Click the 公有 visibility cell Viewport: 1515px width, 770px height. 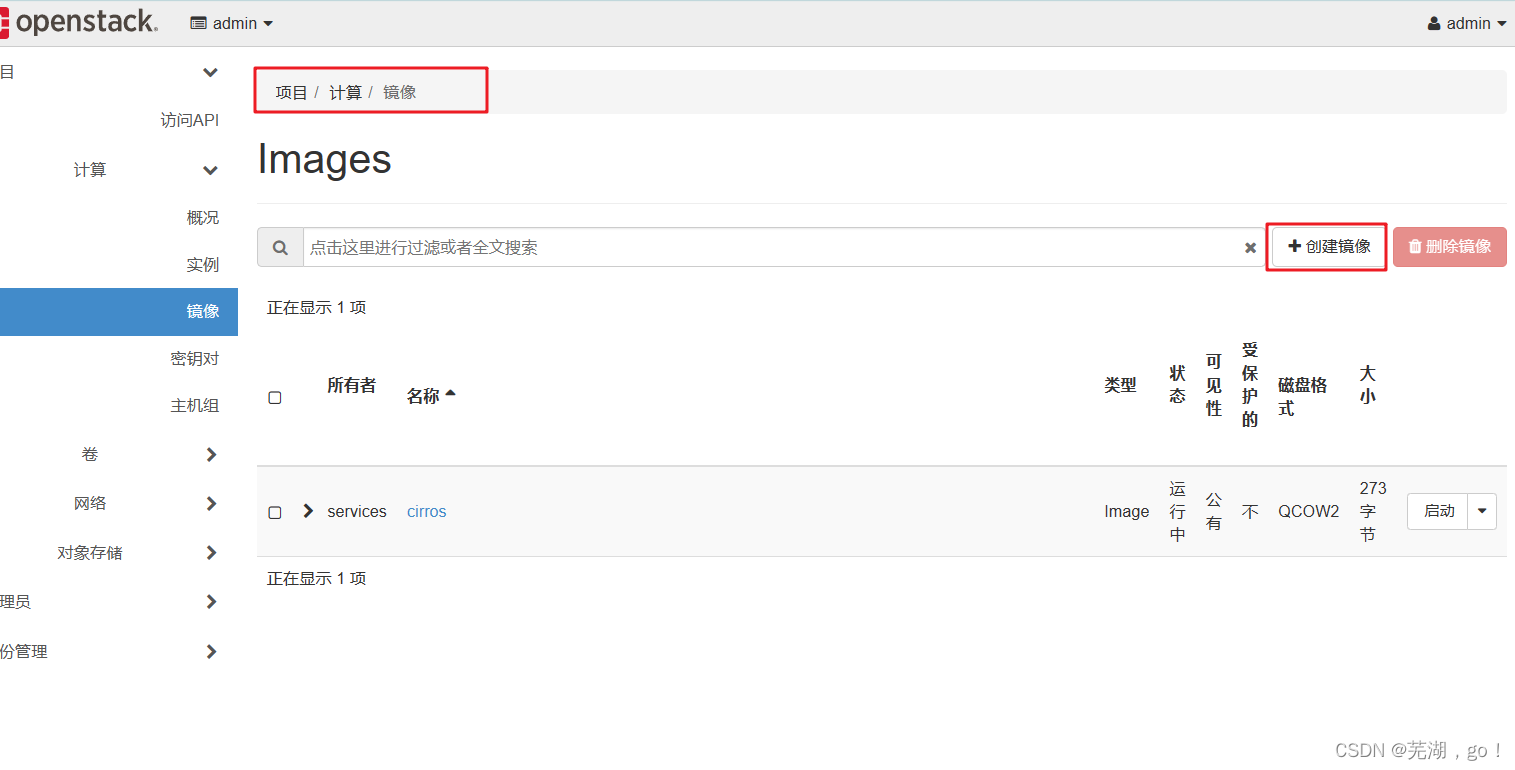pyautogui.click(x=1214, y=511)
